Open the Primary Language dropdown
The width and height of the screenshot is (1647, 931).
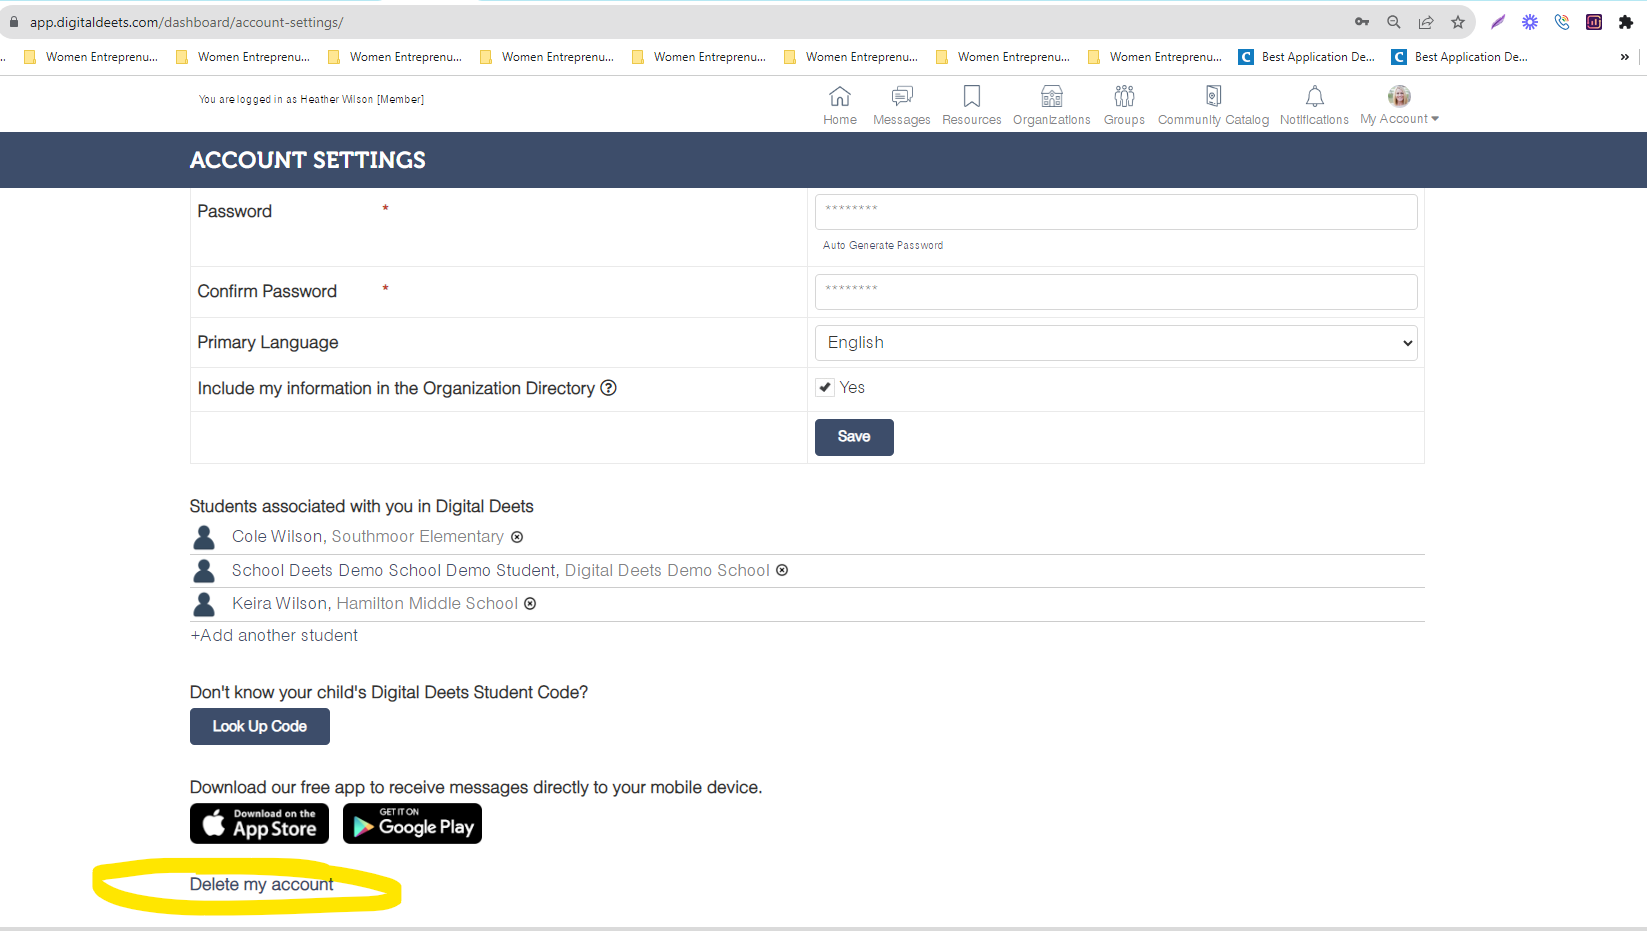coord(1116,343)
